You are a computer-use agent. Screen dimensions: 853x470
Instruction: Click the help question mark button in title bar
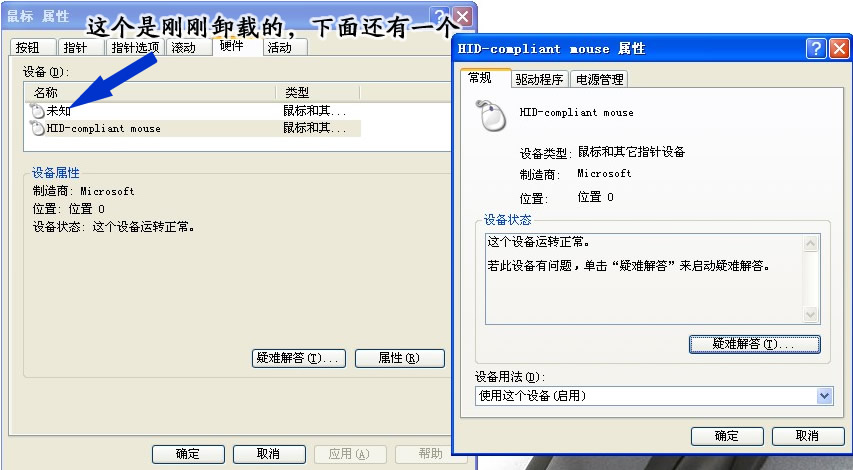point(814,48)
